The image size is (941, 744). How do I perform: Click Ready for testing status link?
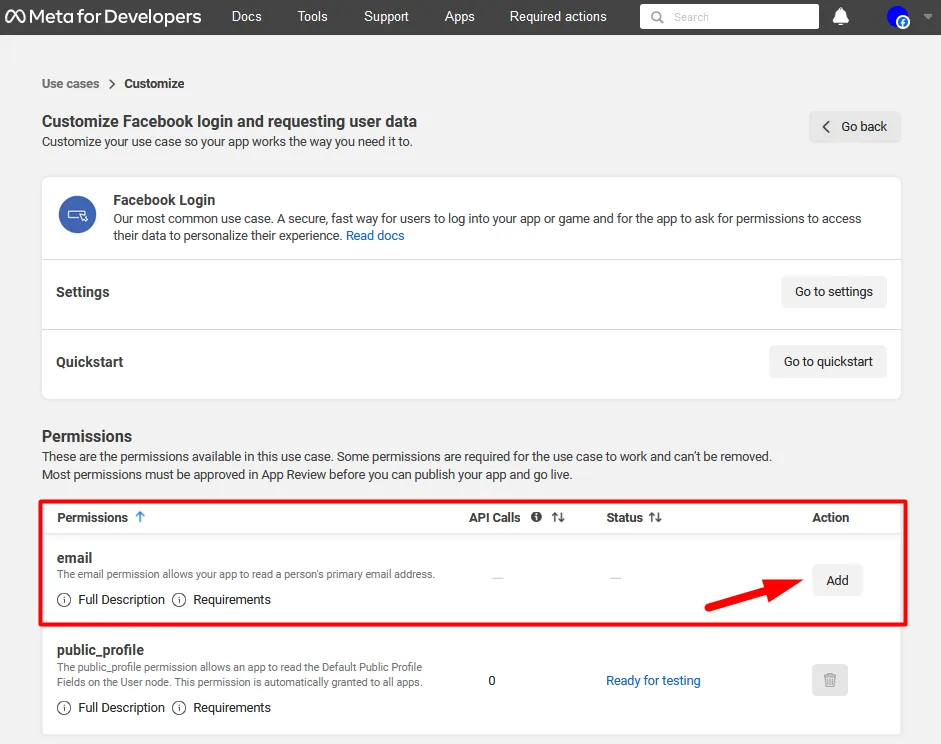pyautogui.click(x=653, y=680)
